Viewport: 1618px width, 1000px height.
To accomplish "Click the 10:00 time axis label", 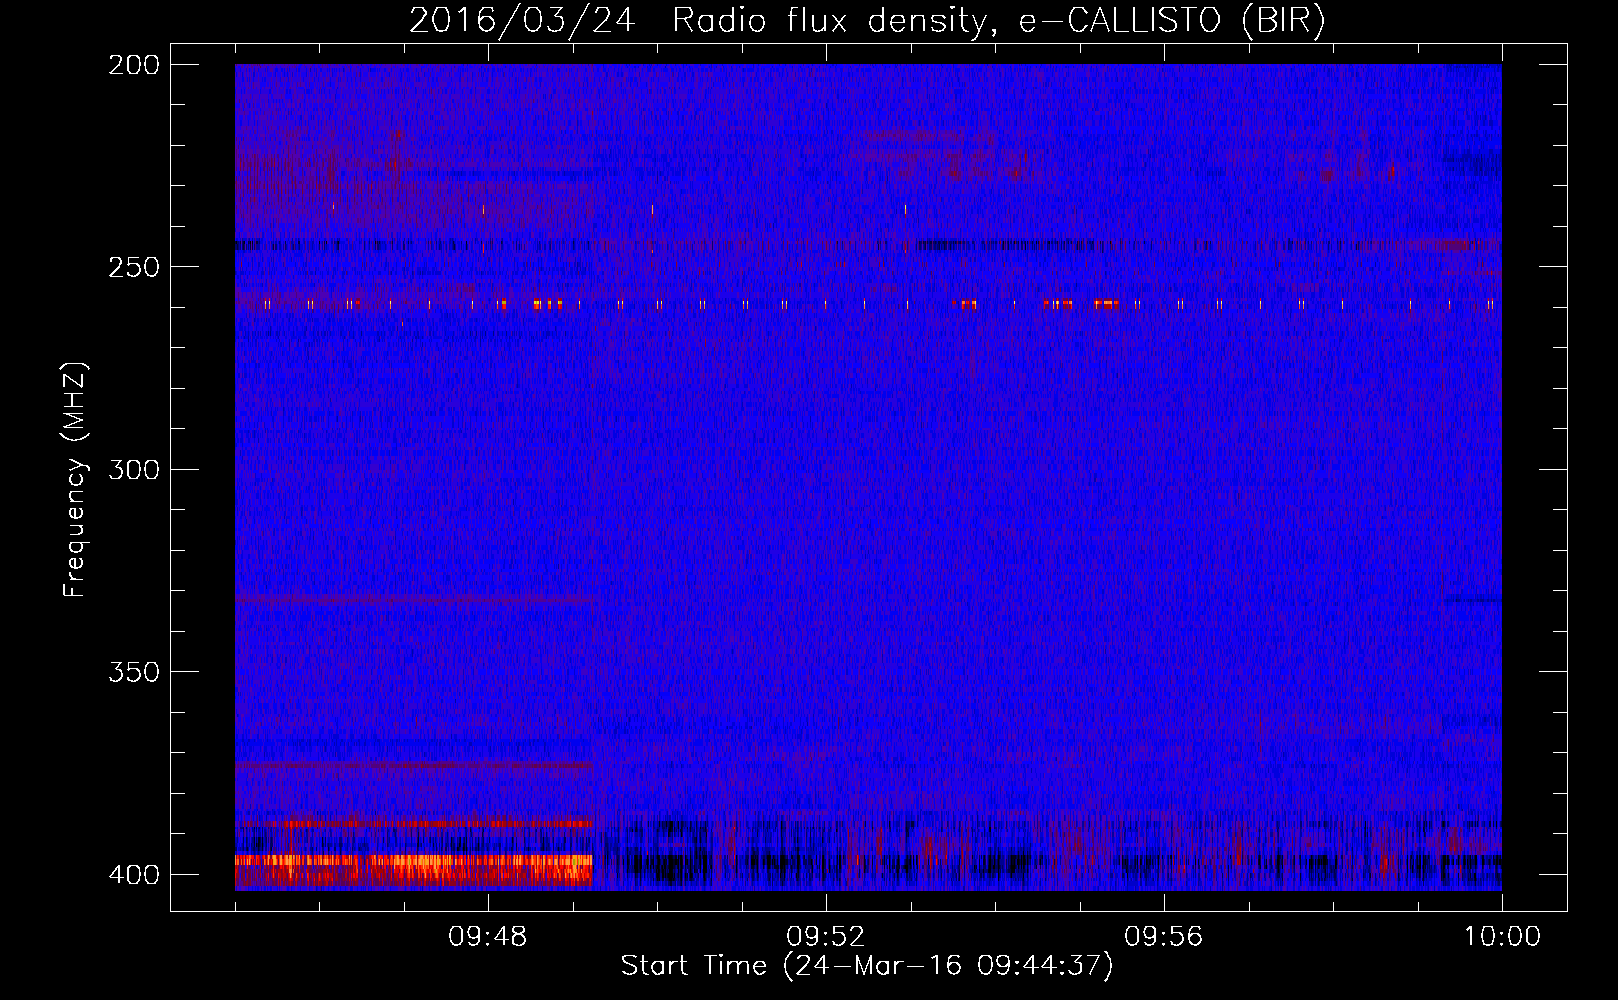I will (1502, 937).
